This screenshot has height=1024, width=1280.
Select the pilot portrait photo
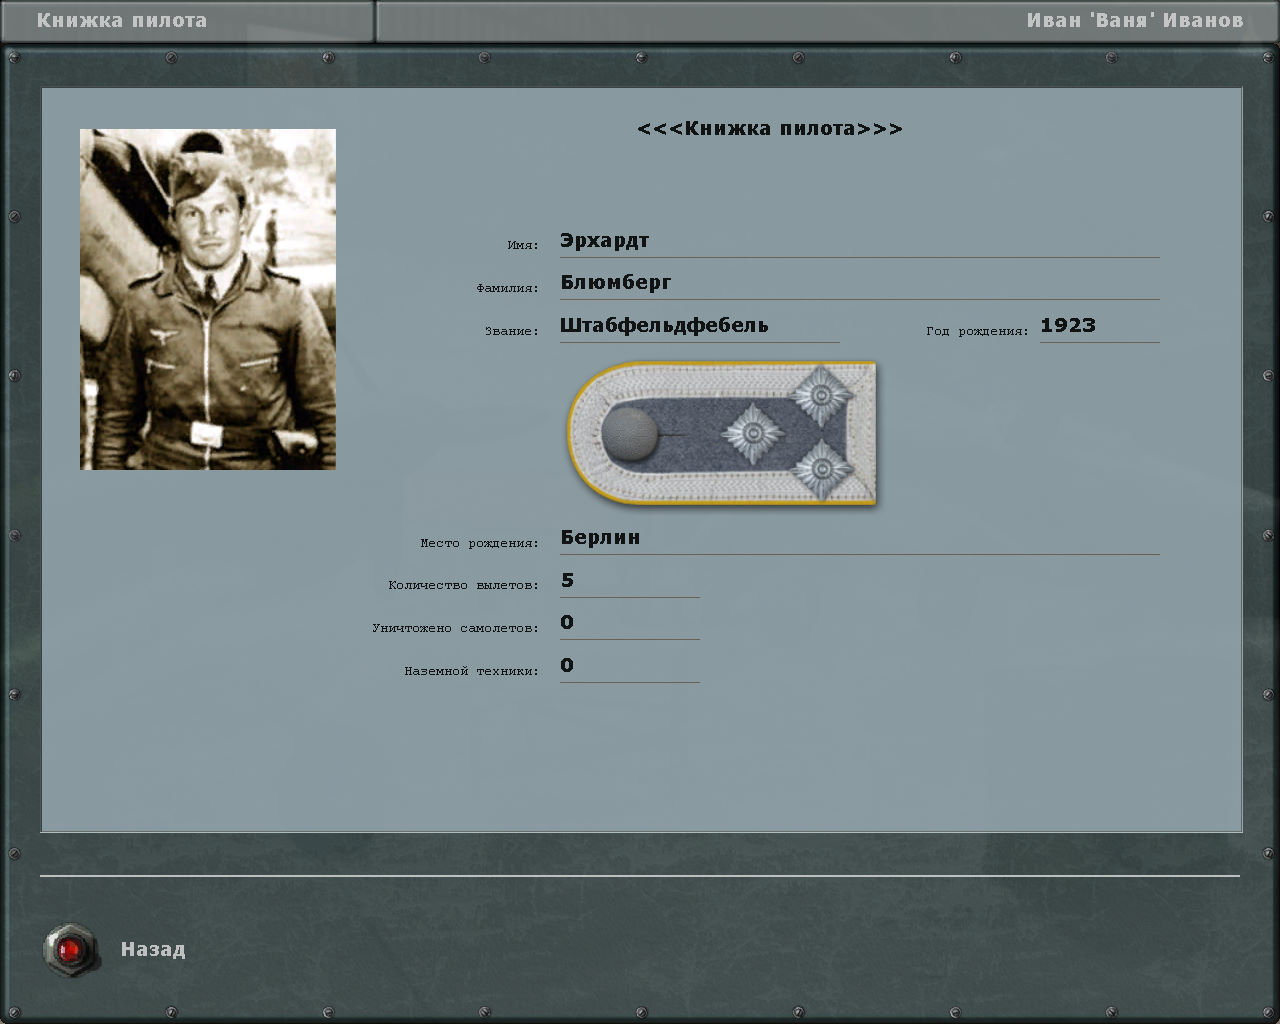tap(208, 299)
